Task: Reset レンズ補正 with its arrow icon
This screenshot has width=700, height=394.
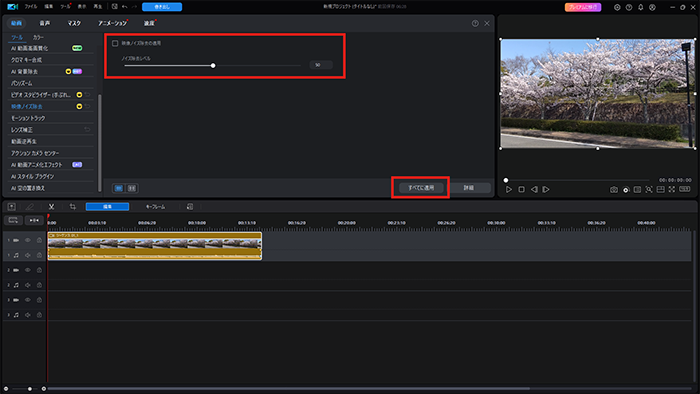Action: click(88, 130)
